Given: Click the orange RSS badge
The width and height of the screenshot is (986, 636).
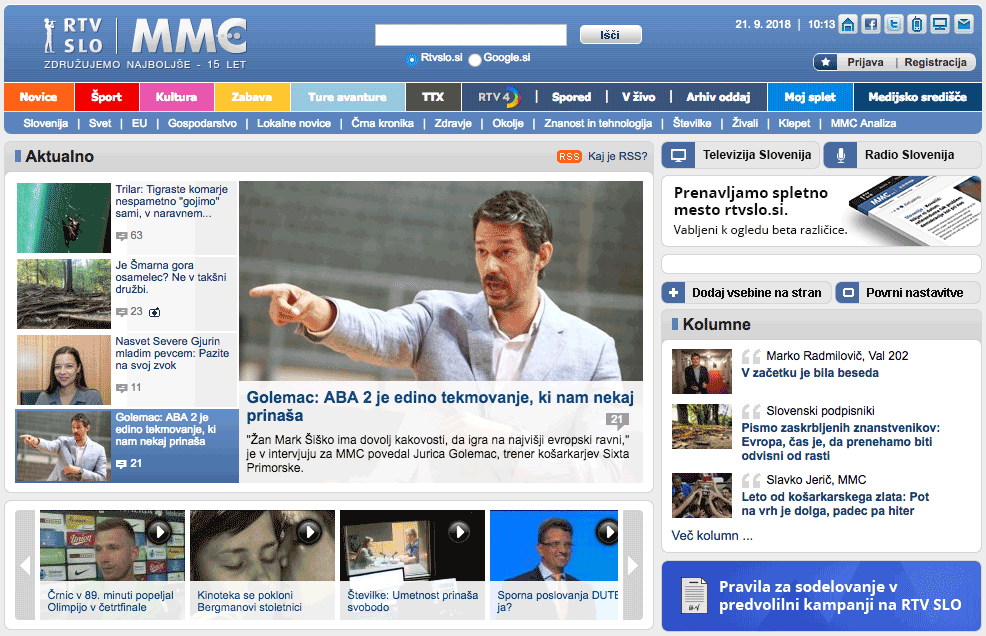Looking at the screenshot, I should tap(569, 156).
